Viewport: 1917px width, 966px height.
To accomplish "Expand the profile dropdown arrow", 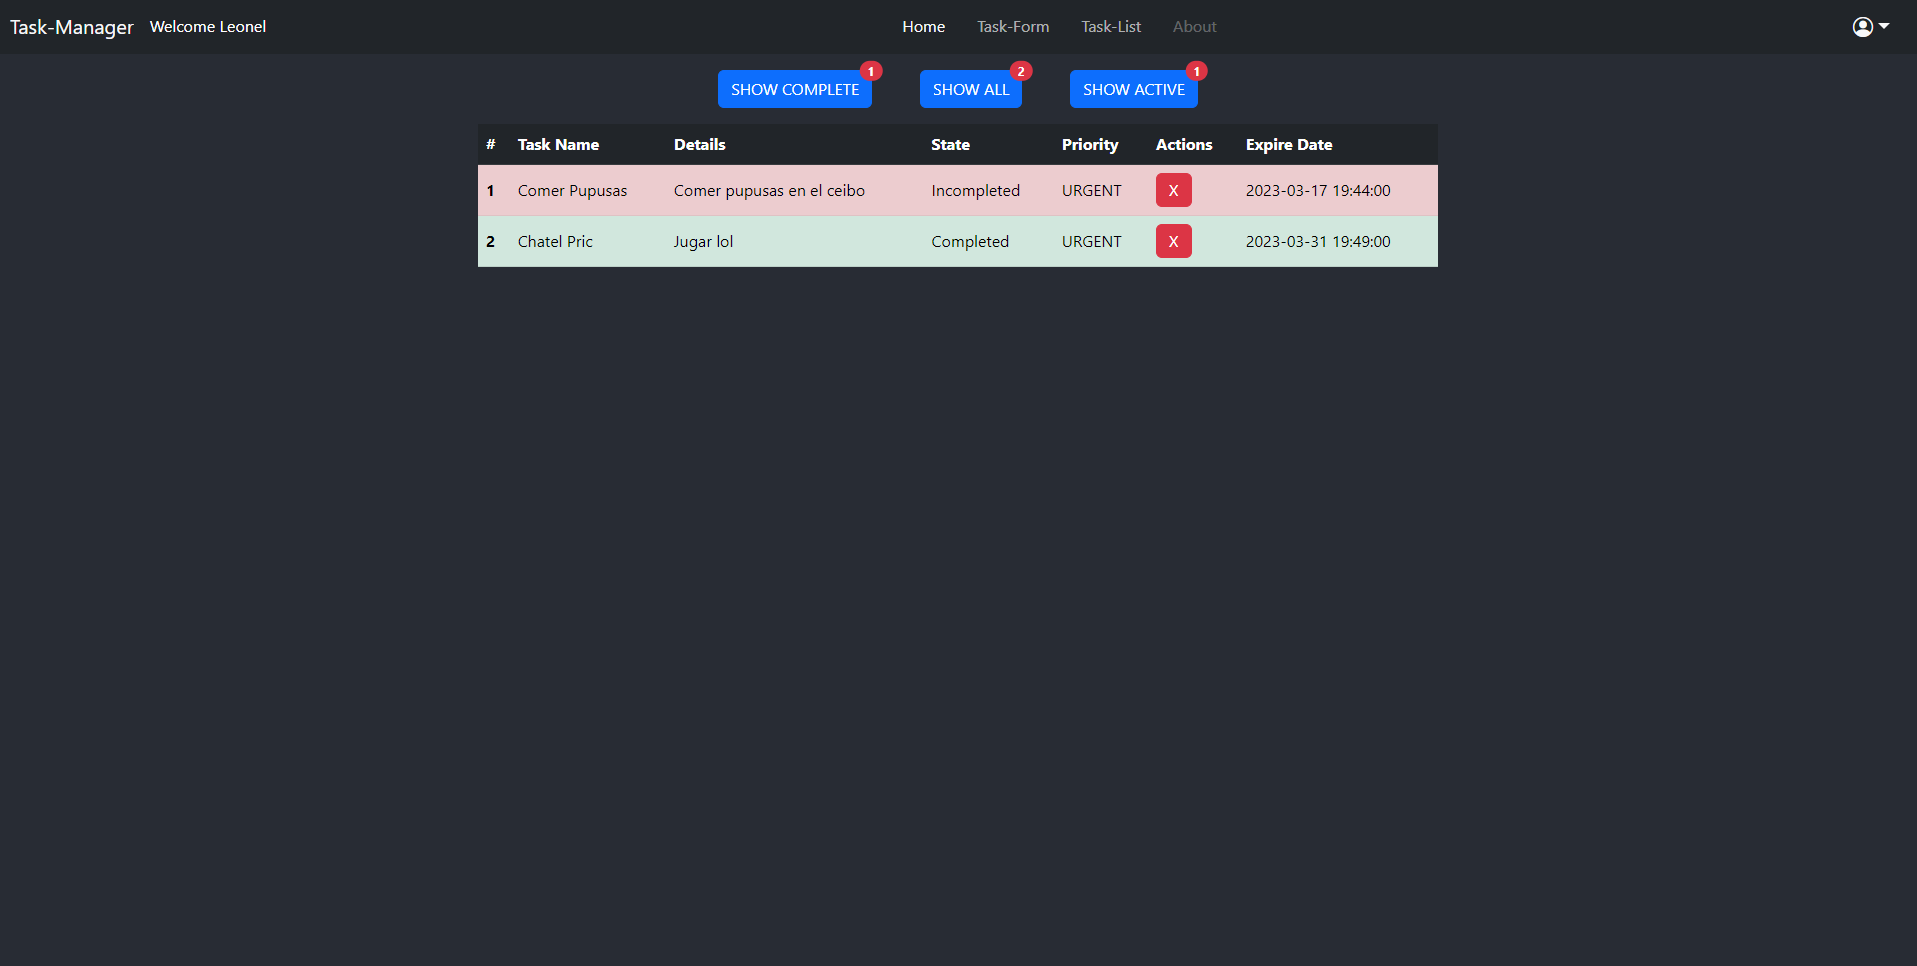I will point(1884,28).
